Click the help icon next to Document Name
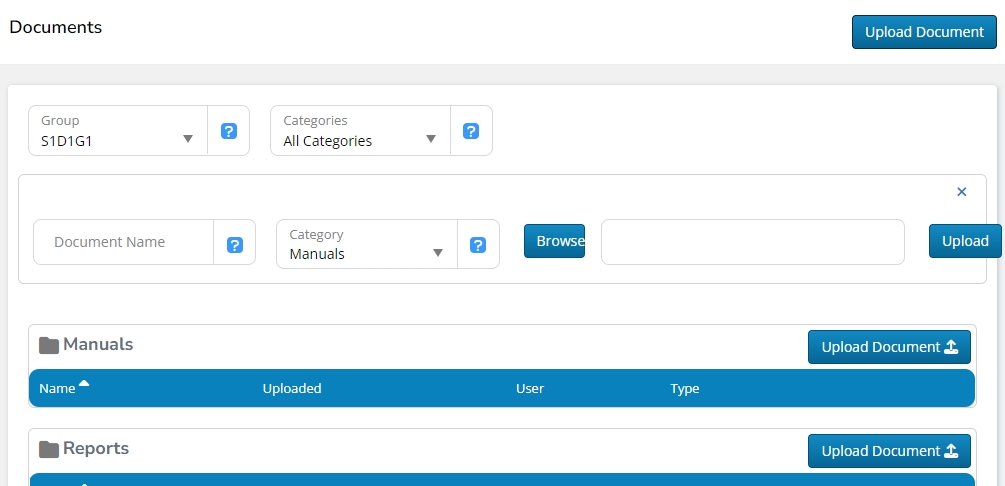The height and width of the screenshot is (486, 1005). pos(235,244)
